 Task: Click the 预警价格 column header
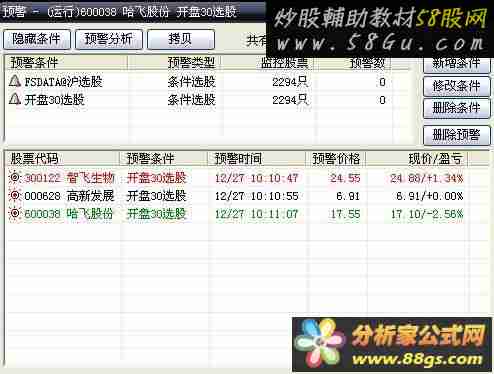point(336,158)
